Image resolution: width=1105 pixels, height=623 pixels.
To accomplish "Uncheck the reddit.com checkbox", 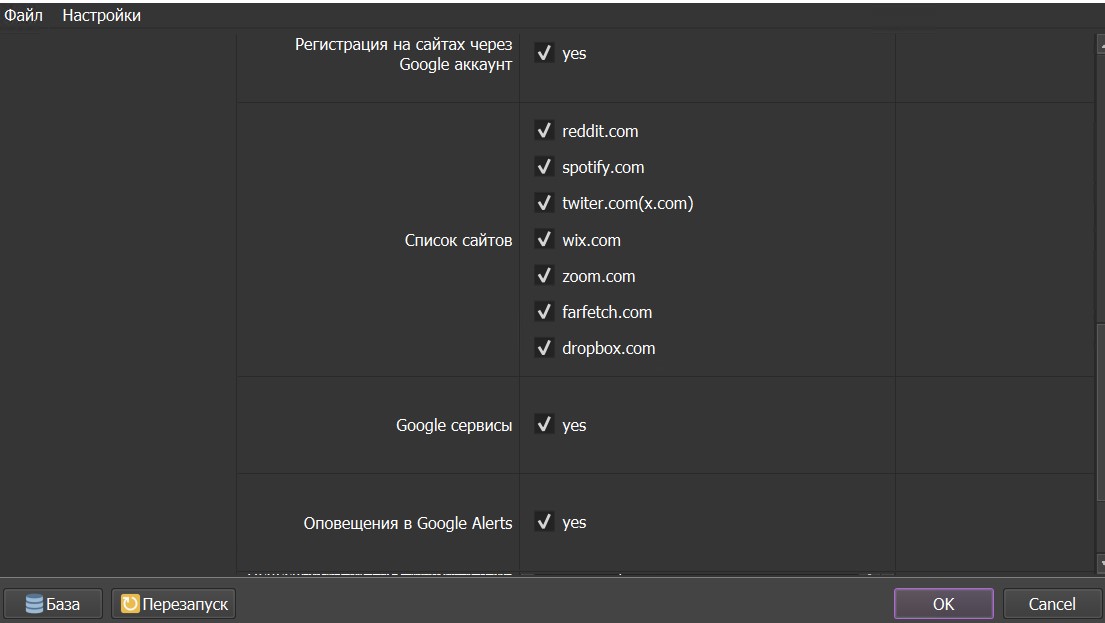I will 544,131.
